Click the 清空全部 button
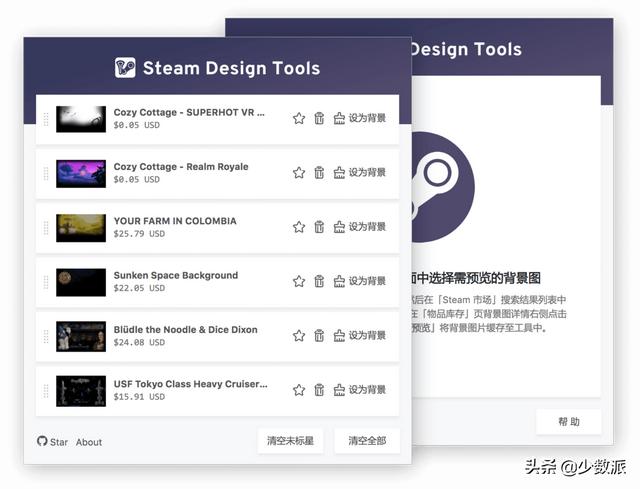The image size is (640, 489). [x=367, y=441]
